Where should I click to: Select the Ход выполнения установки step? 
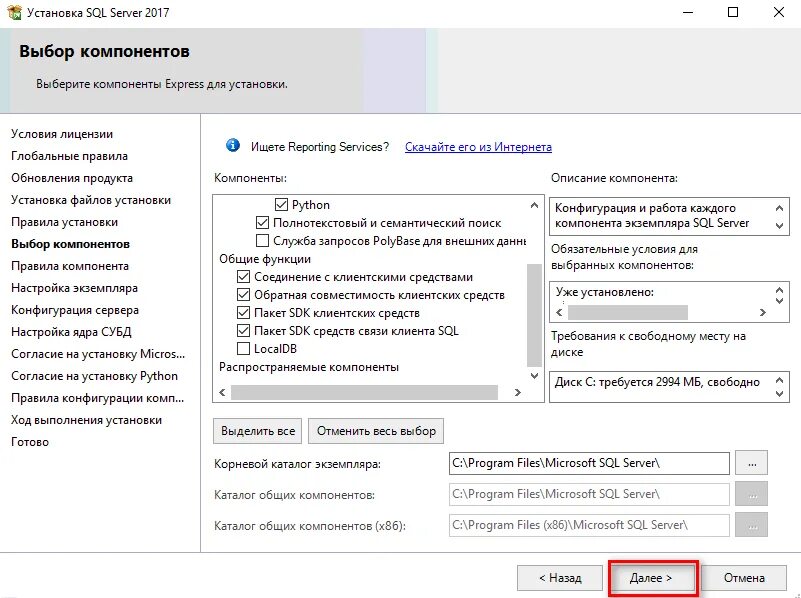tap(86, 420)
